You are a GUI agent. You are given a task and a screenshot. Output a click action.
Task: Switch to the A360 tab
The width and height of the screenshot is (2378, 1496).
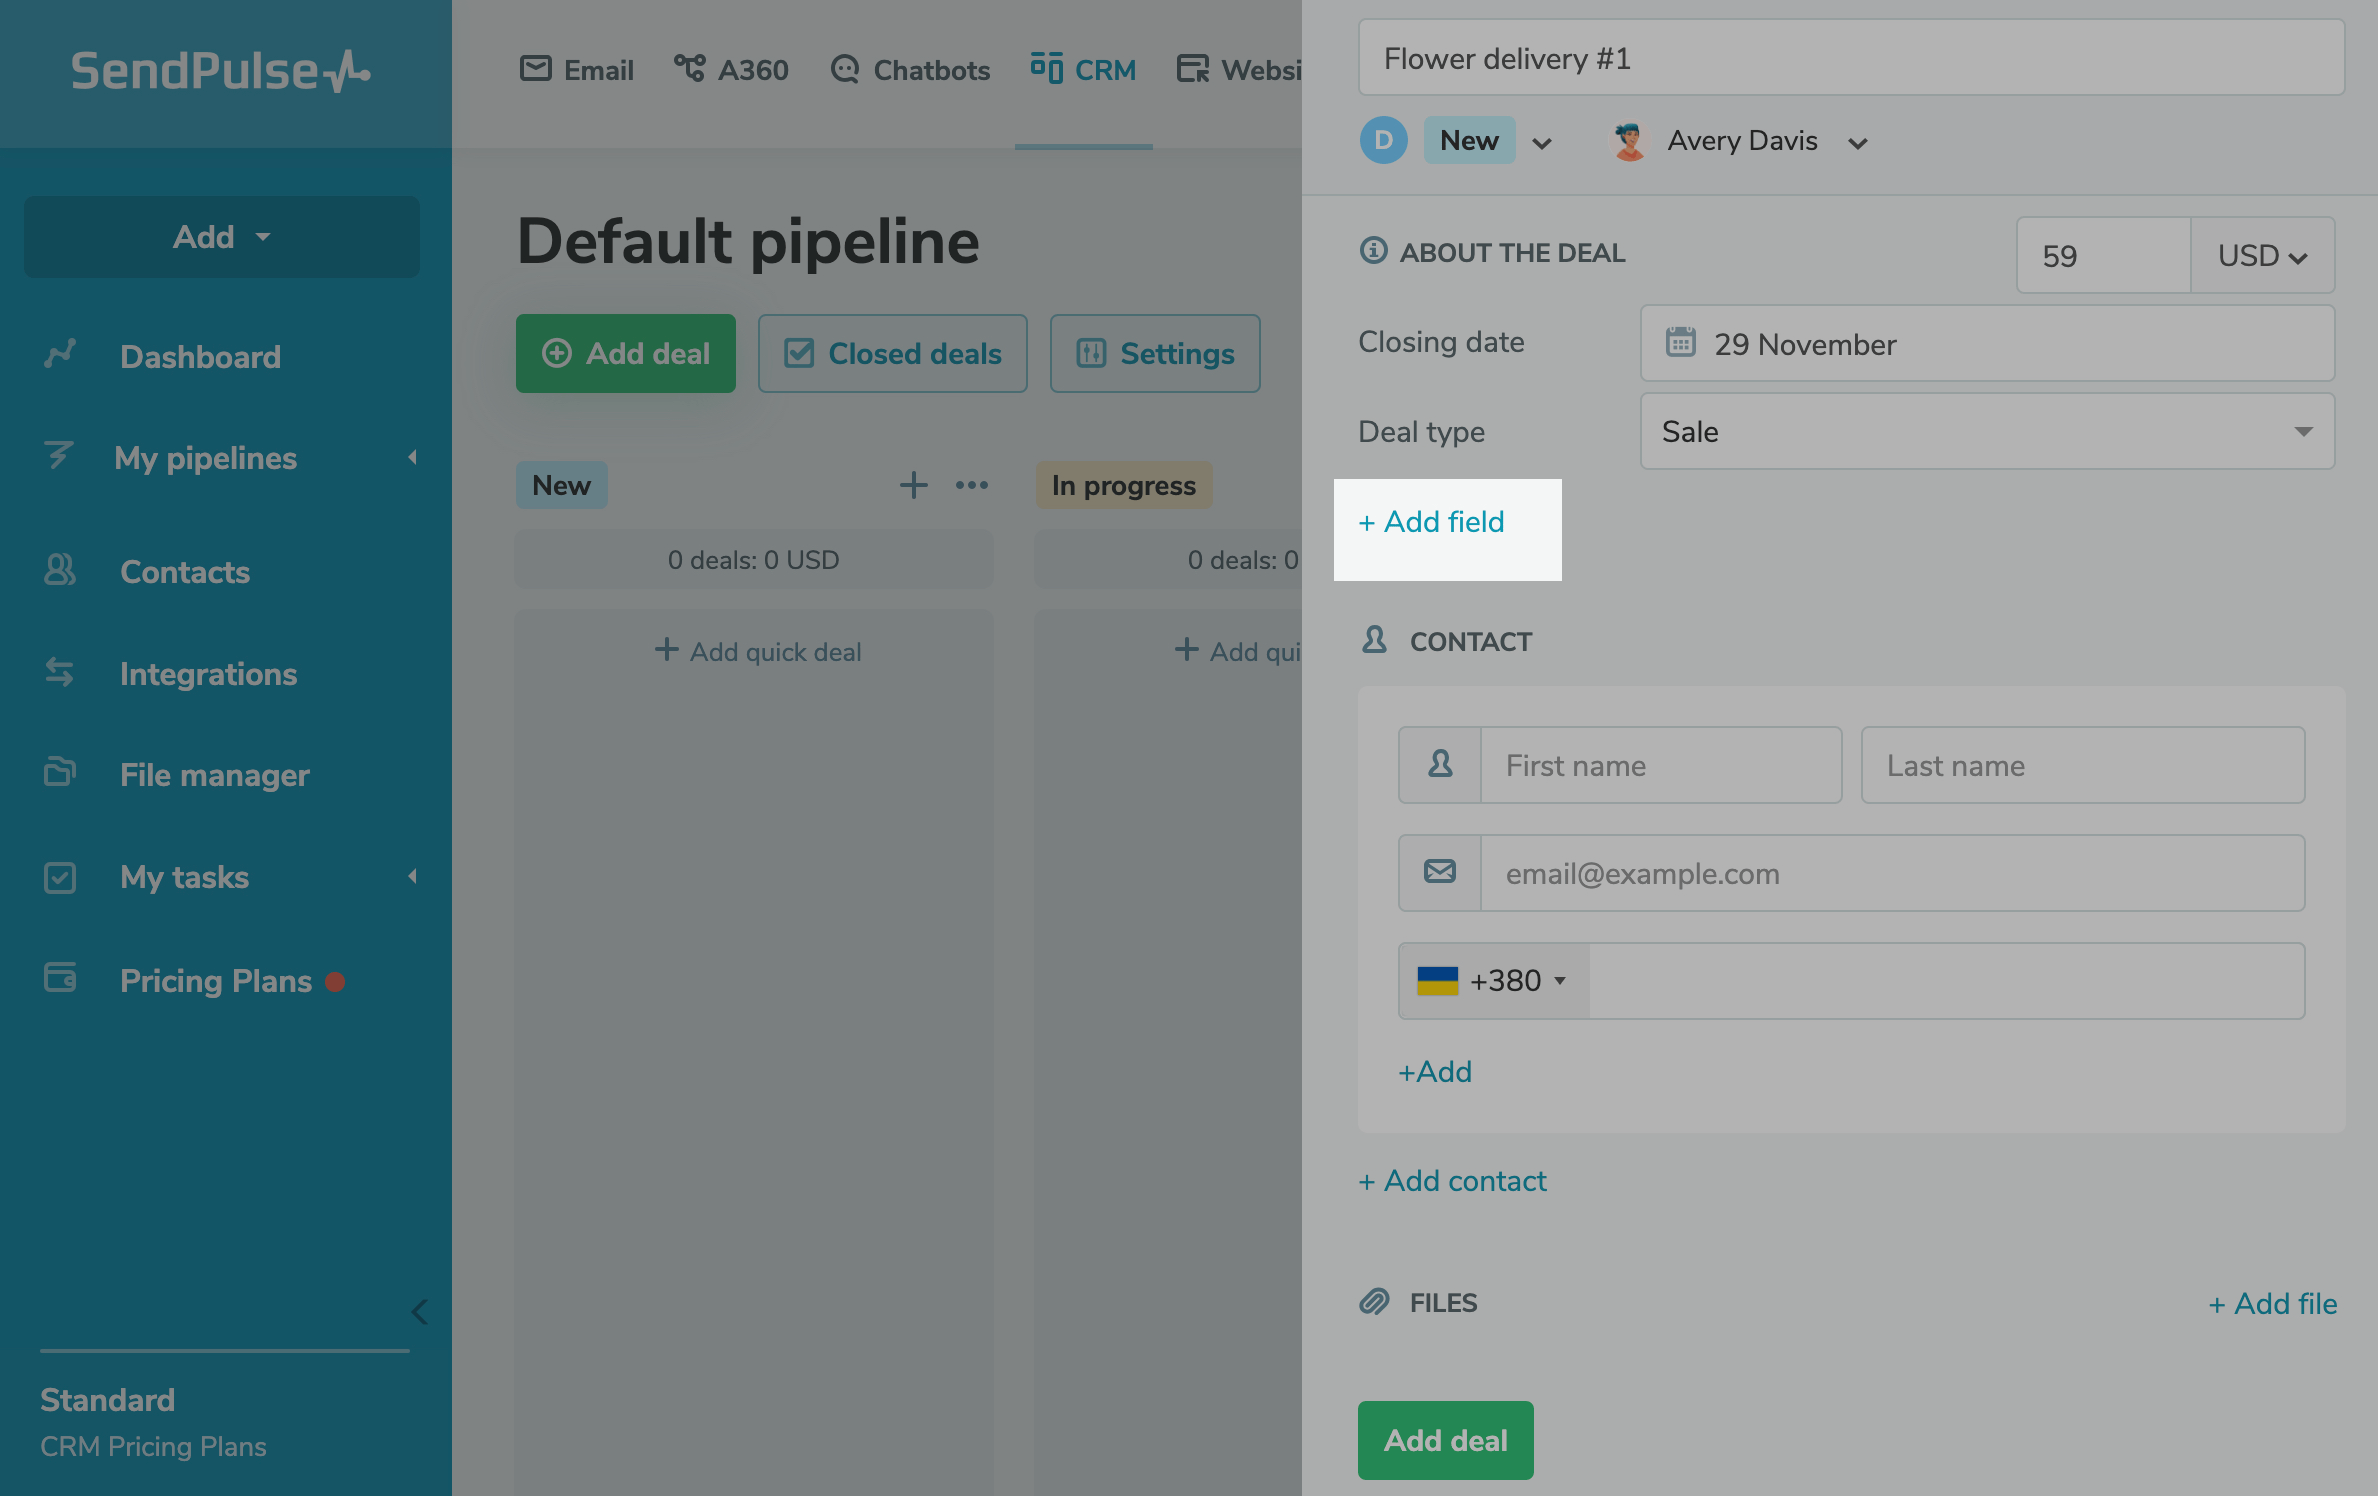[731, 70]
